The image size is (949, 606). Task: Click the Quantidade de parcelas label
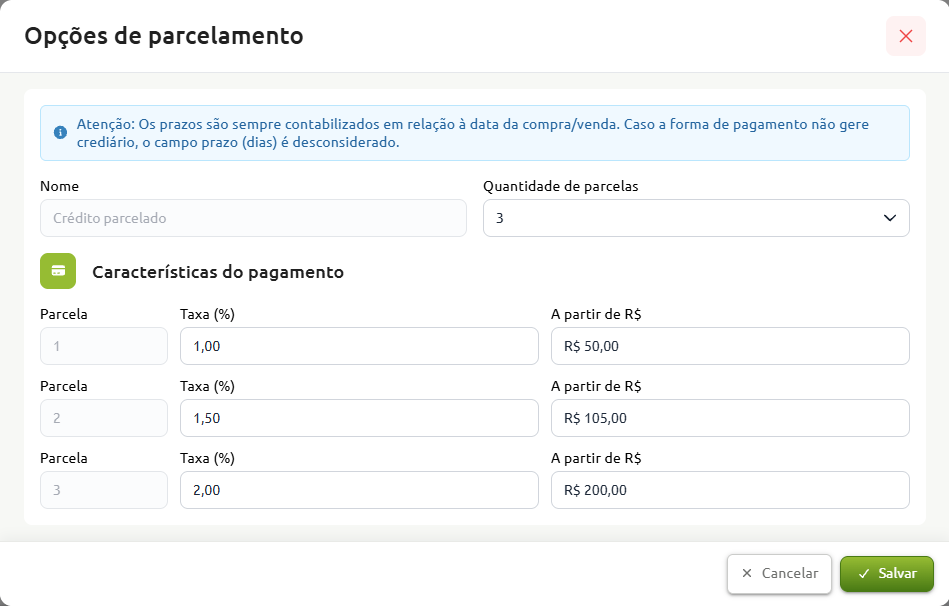point(560,186)
